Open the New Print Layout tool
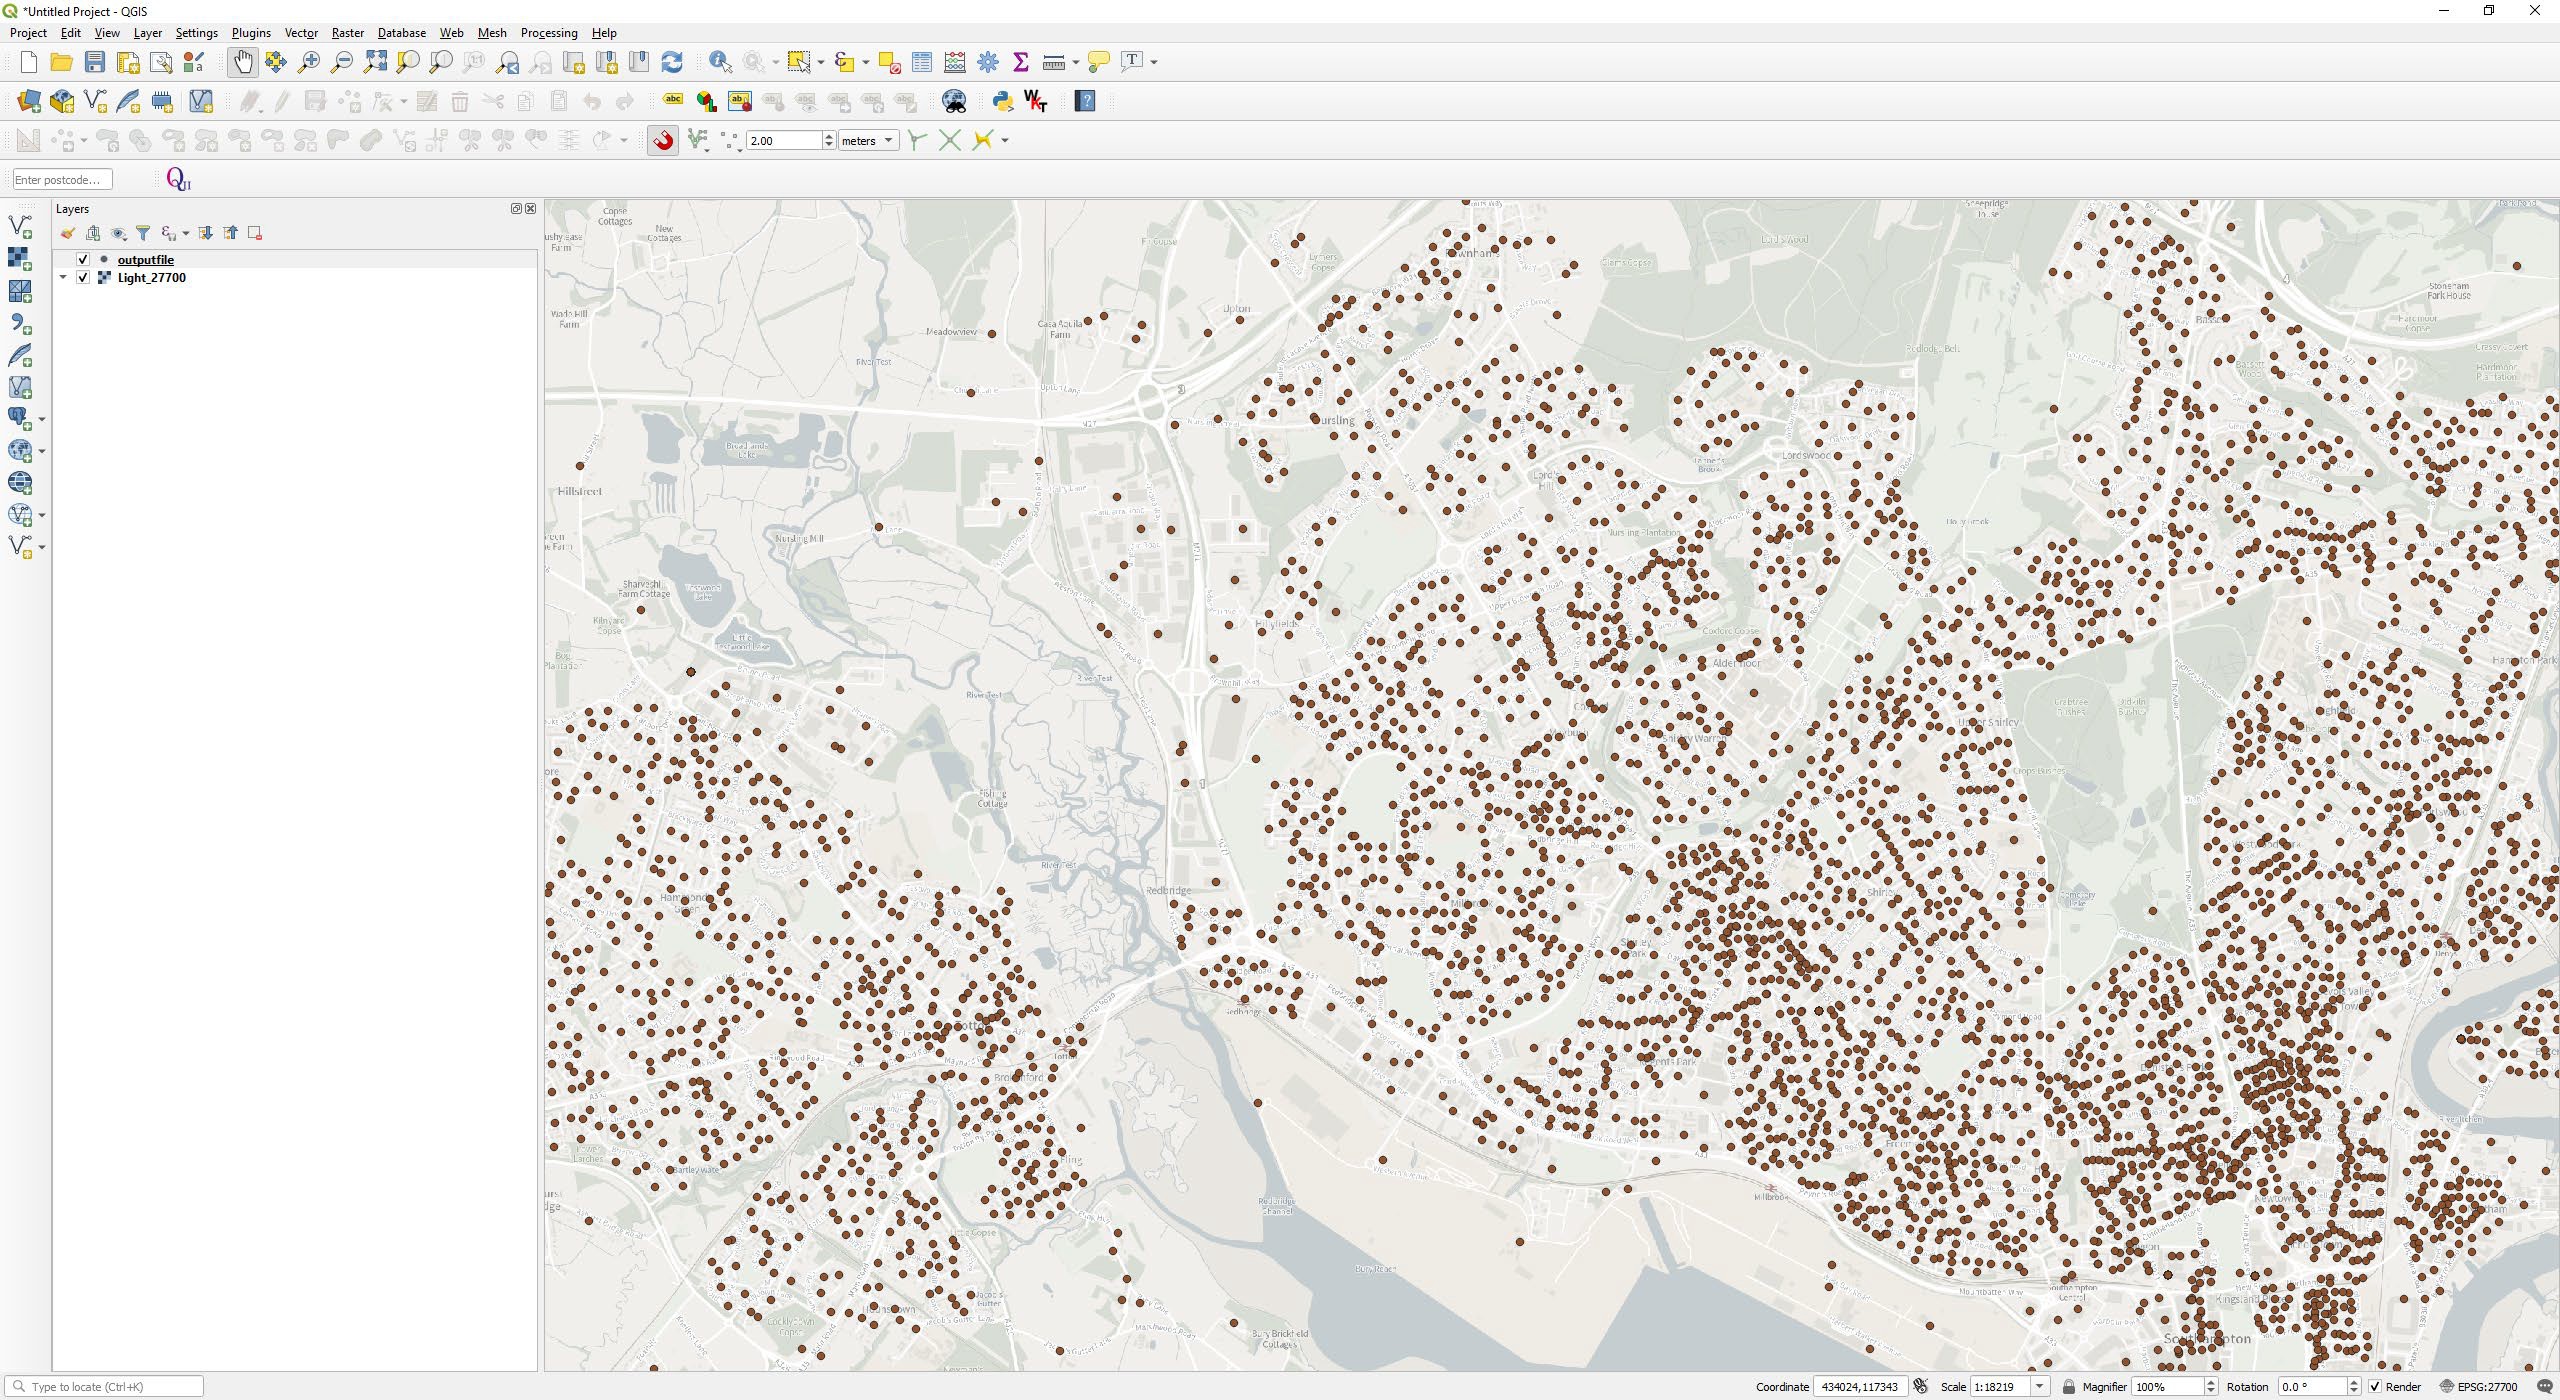Image resolution: width=2560 pixels, height=1400 pixels. click(x=128, y=62)
